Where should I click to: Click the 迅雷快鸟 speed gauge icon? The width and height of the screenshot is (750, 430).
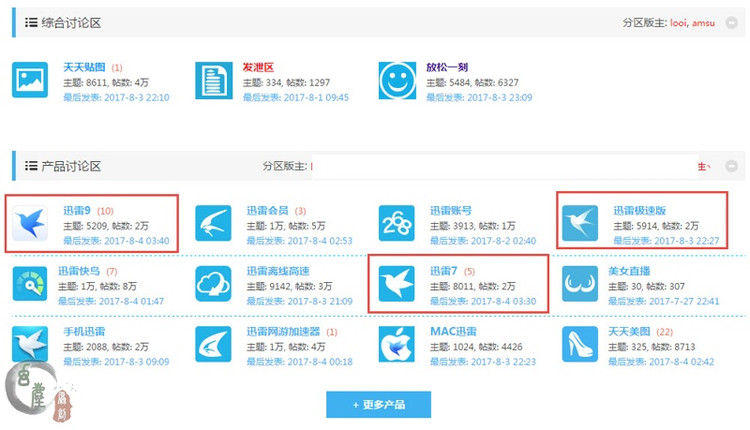tap(30, 284)
